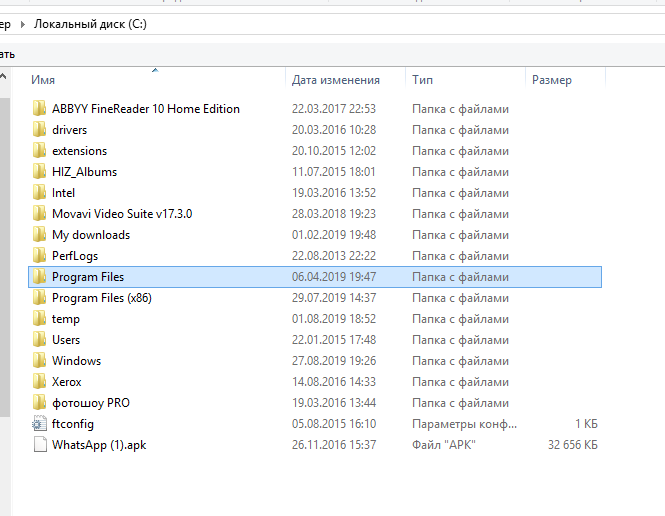Screen dimensions: 665x516
Task: Click the Файл "APK" type cell
Action: [x=444, y=444]
